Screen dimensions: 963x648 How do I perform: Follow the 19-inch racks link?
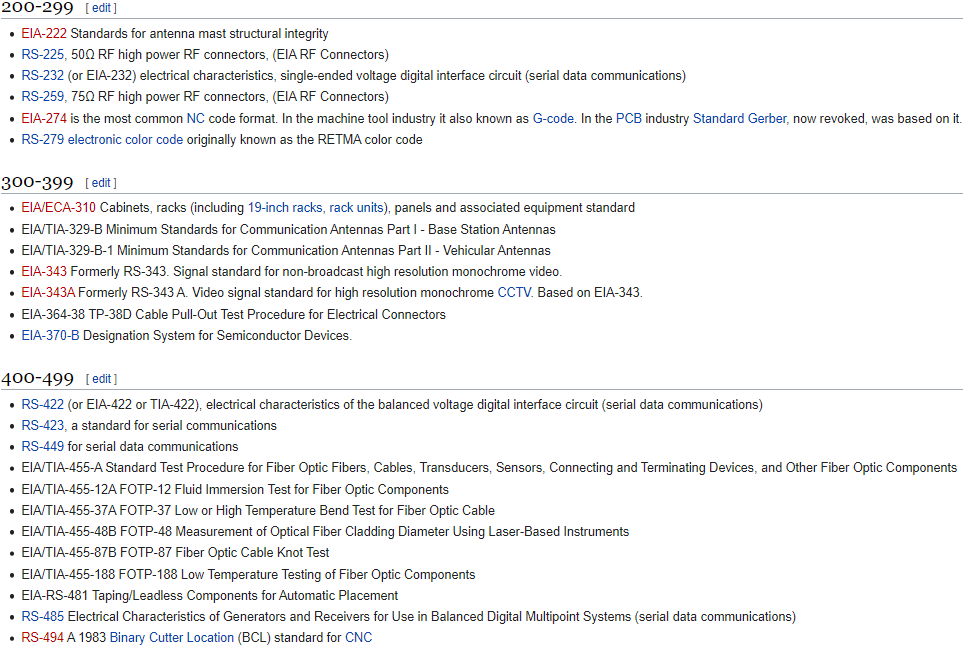point(285,208)
